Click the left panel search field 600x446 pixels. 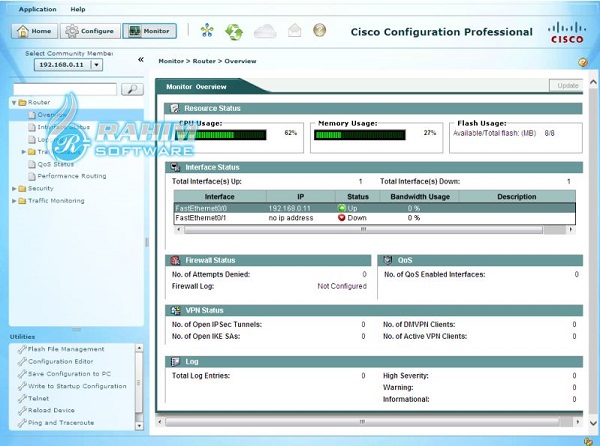coord(65,89)
